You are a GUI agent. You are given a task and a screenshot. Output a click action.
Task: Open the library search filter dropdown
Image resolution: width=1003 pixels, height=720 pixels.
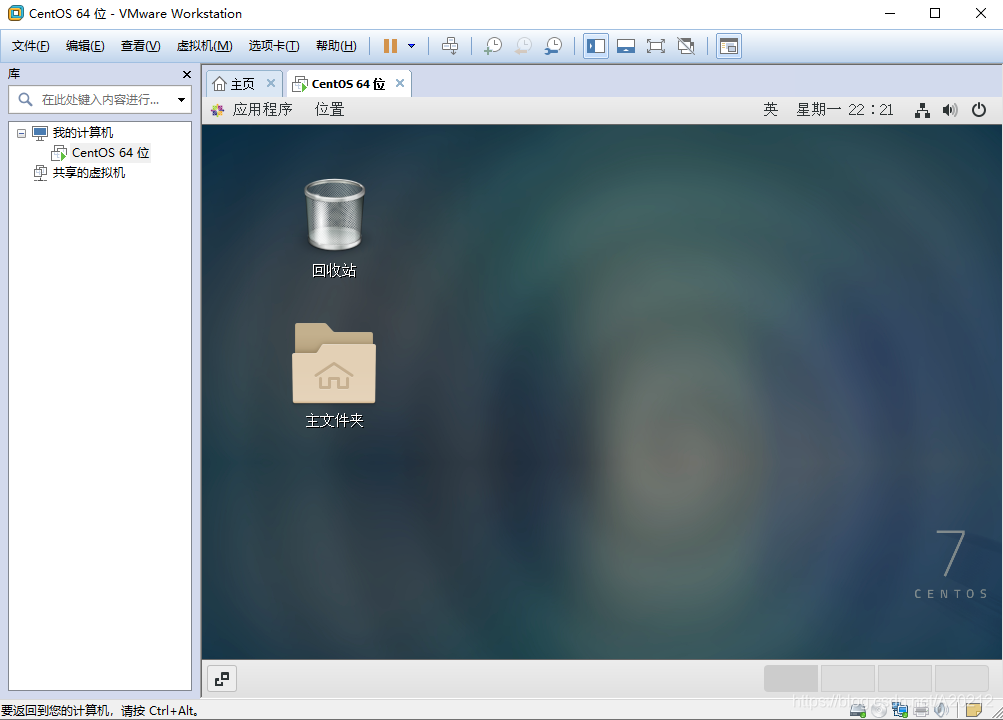point(182,100)
